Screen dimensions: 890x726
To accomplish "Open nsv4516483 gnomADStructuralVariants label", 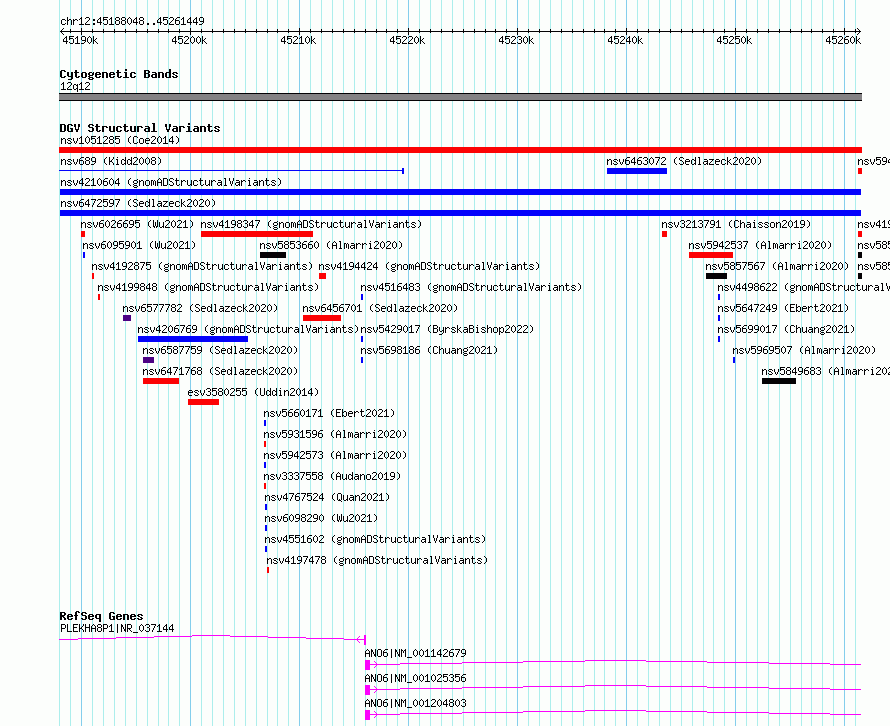I will click(x=471, y=287).
